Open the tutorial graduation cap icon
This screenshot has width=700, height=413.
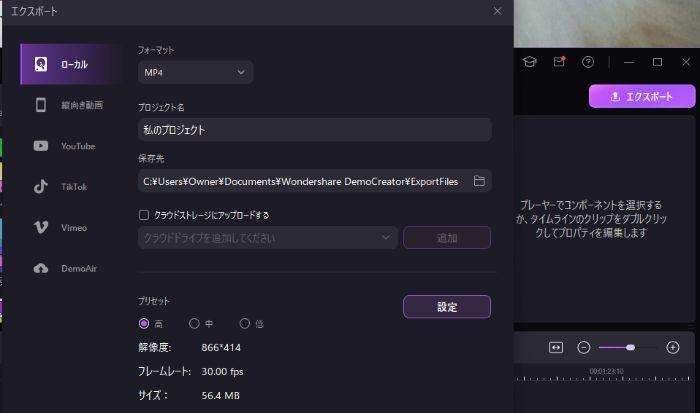(x=530, y=62)
